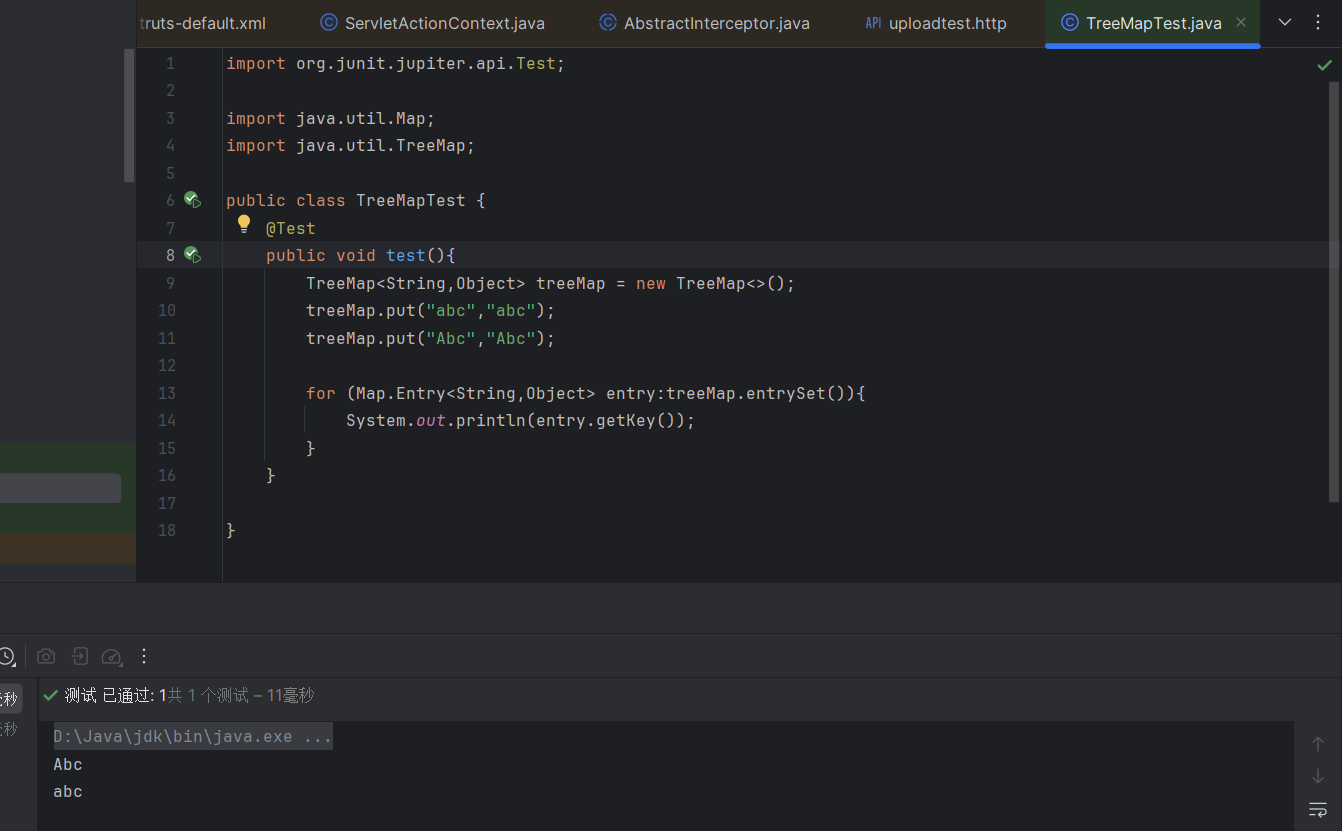The image size is (1342, 831).
Task: Run the test() method via gutter icon
Action: [192, 255]
